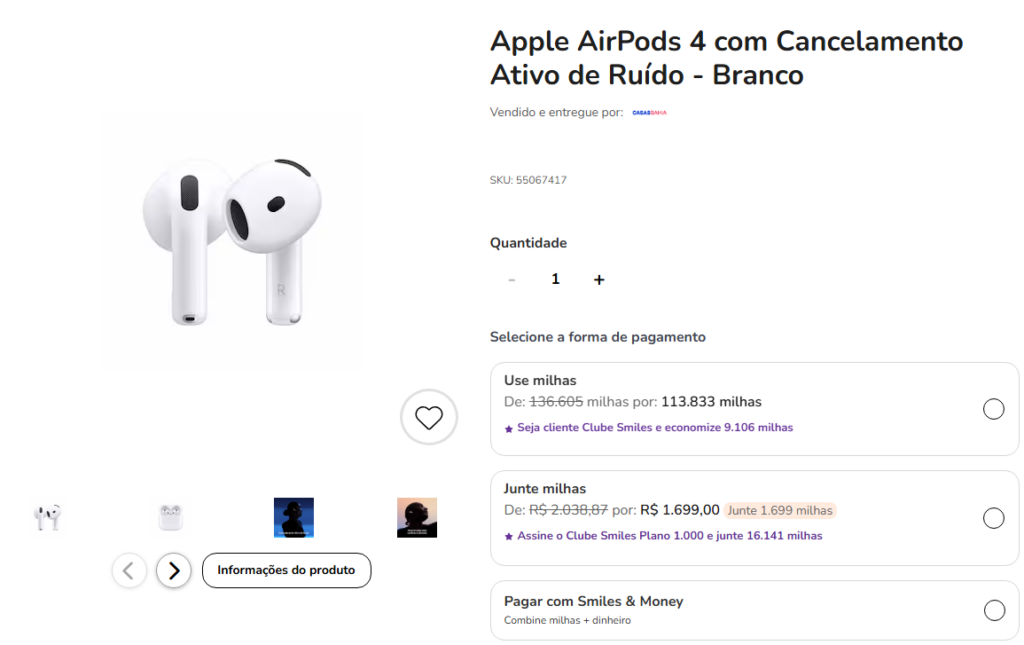Select the Use milhas payment option

pos(993,409)
